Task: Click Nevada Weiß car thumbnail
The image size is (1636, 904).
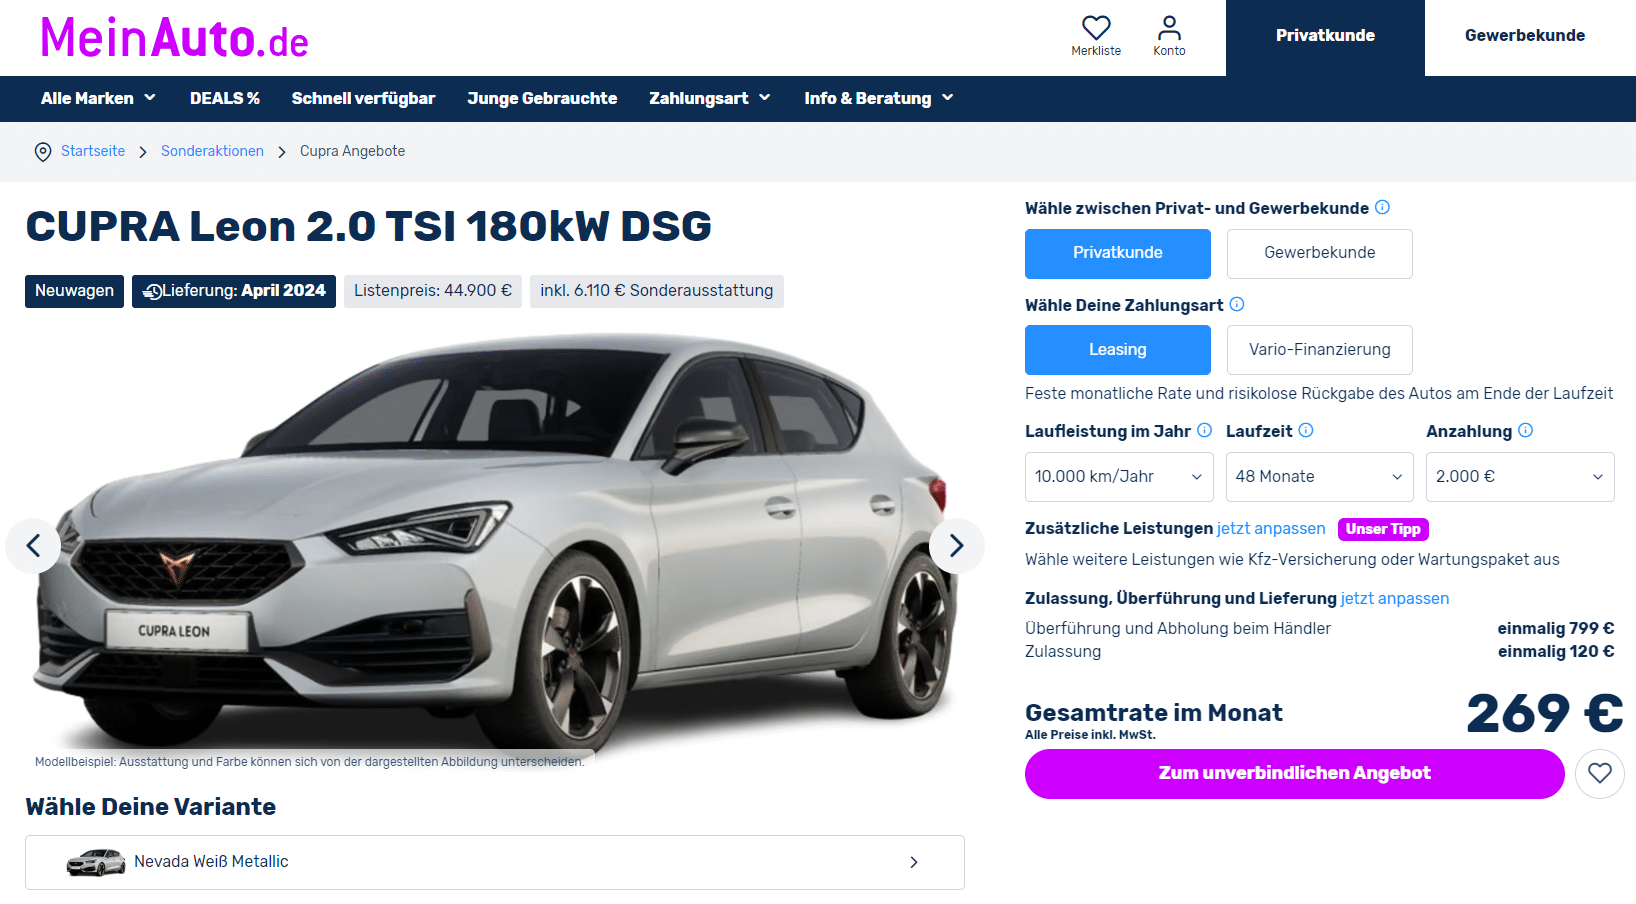Action: coord(96,862)
